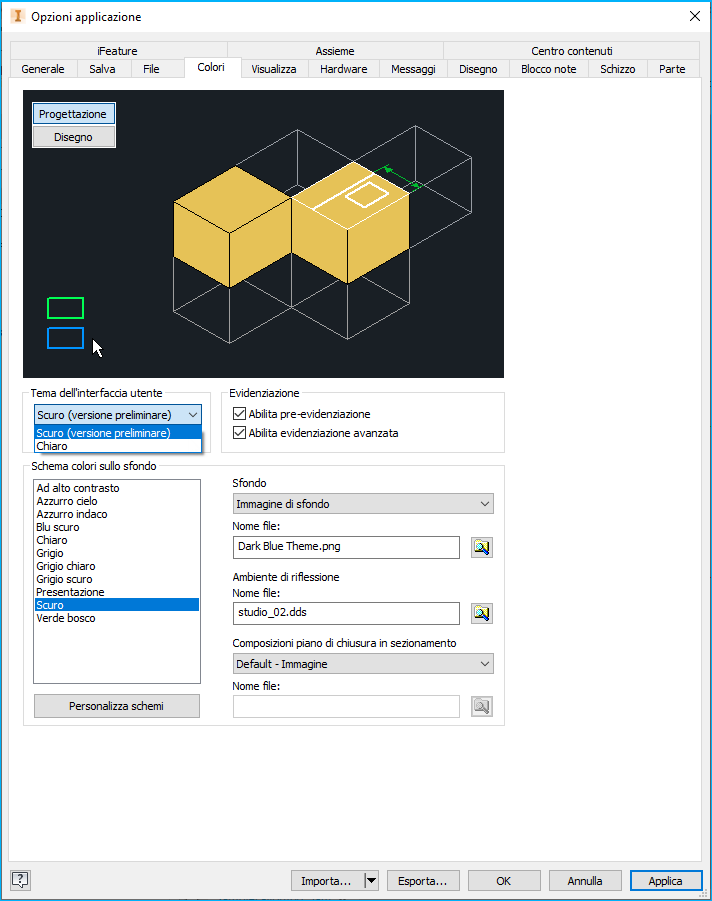Click the green rectangle color sample in preview
Image resolution: width=712 pixels, height=901 pixels.
pos(66,308)
